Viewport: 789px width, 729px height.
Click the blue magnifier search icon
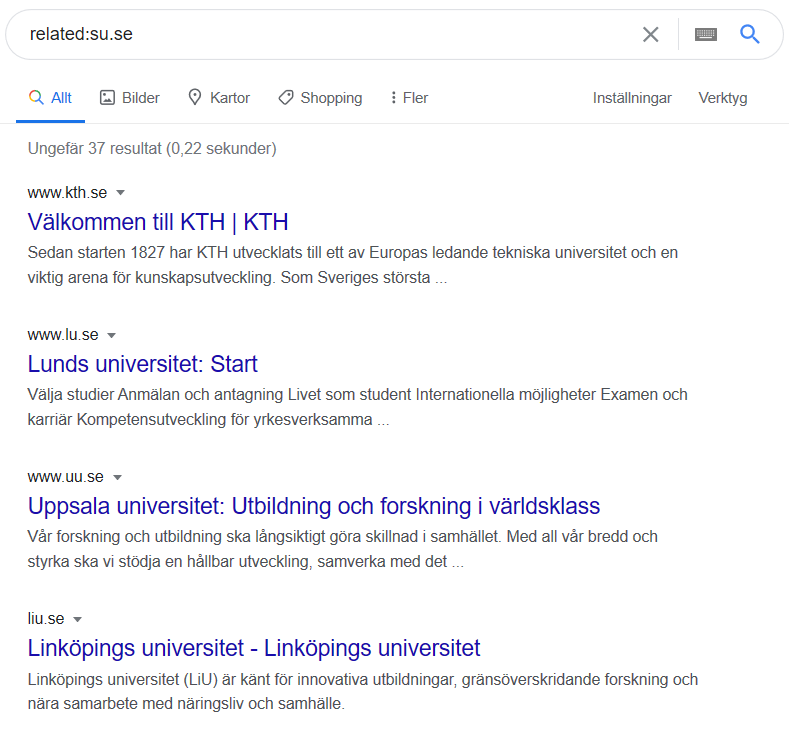click(749, 34)
